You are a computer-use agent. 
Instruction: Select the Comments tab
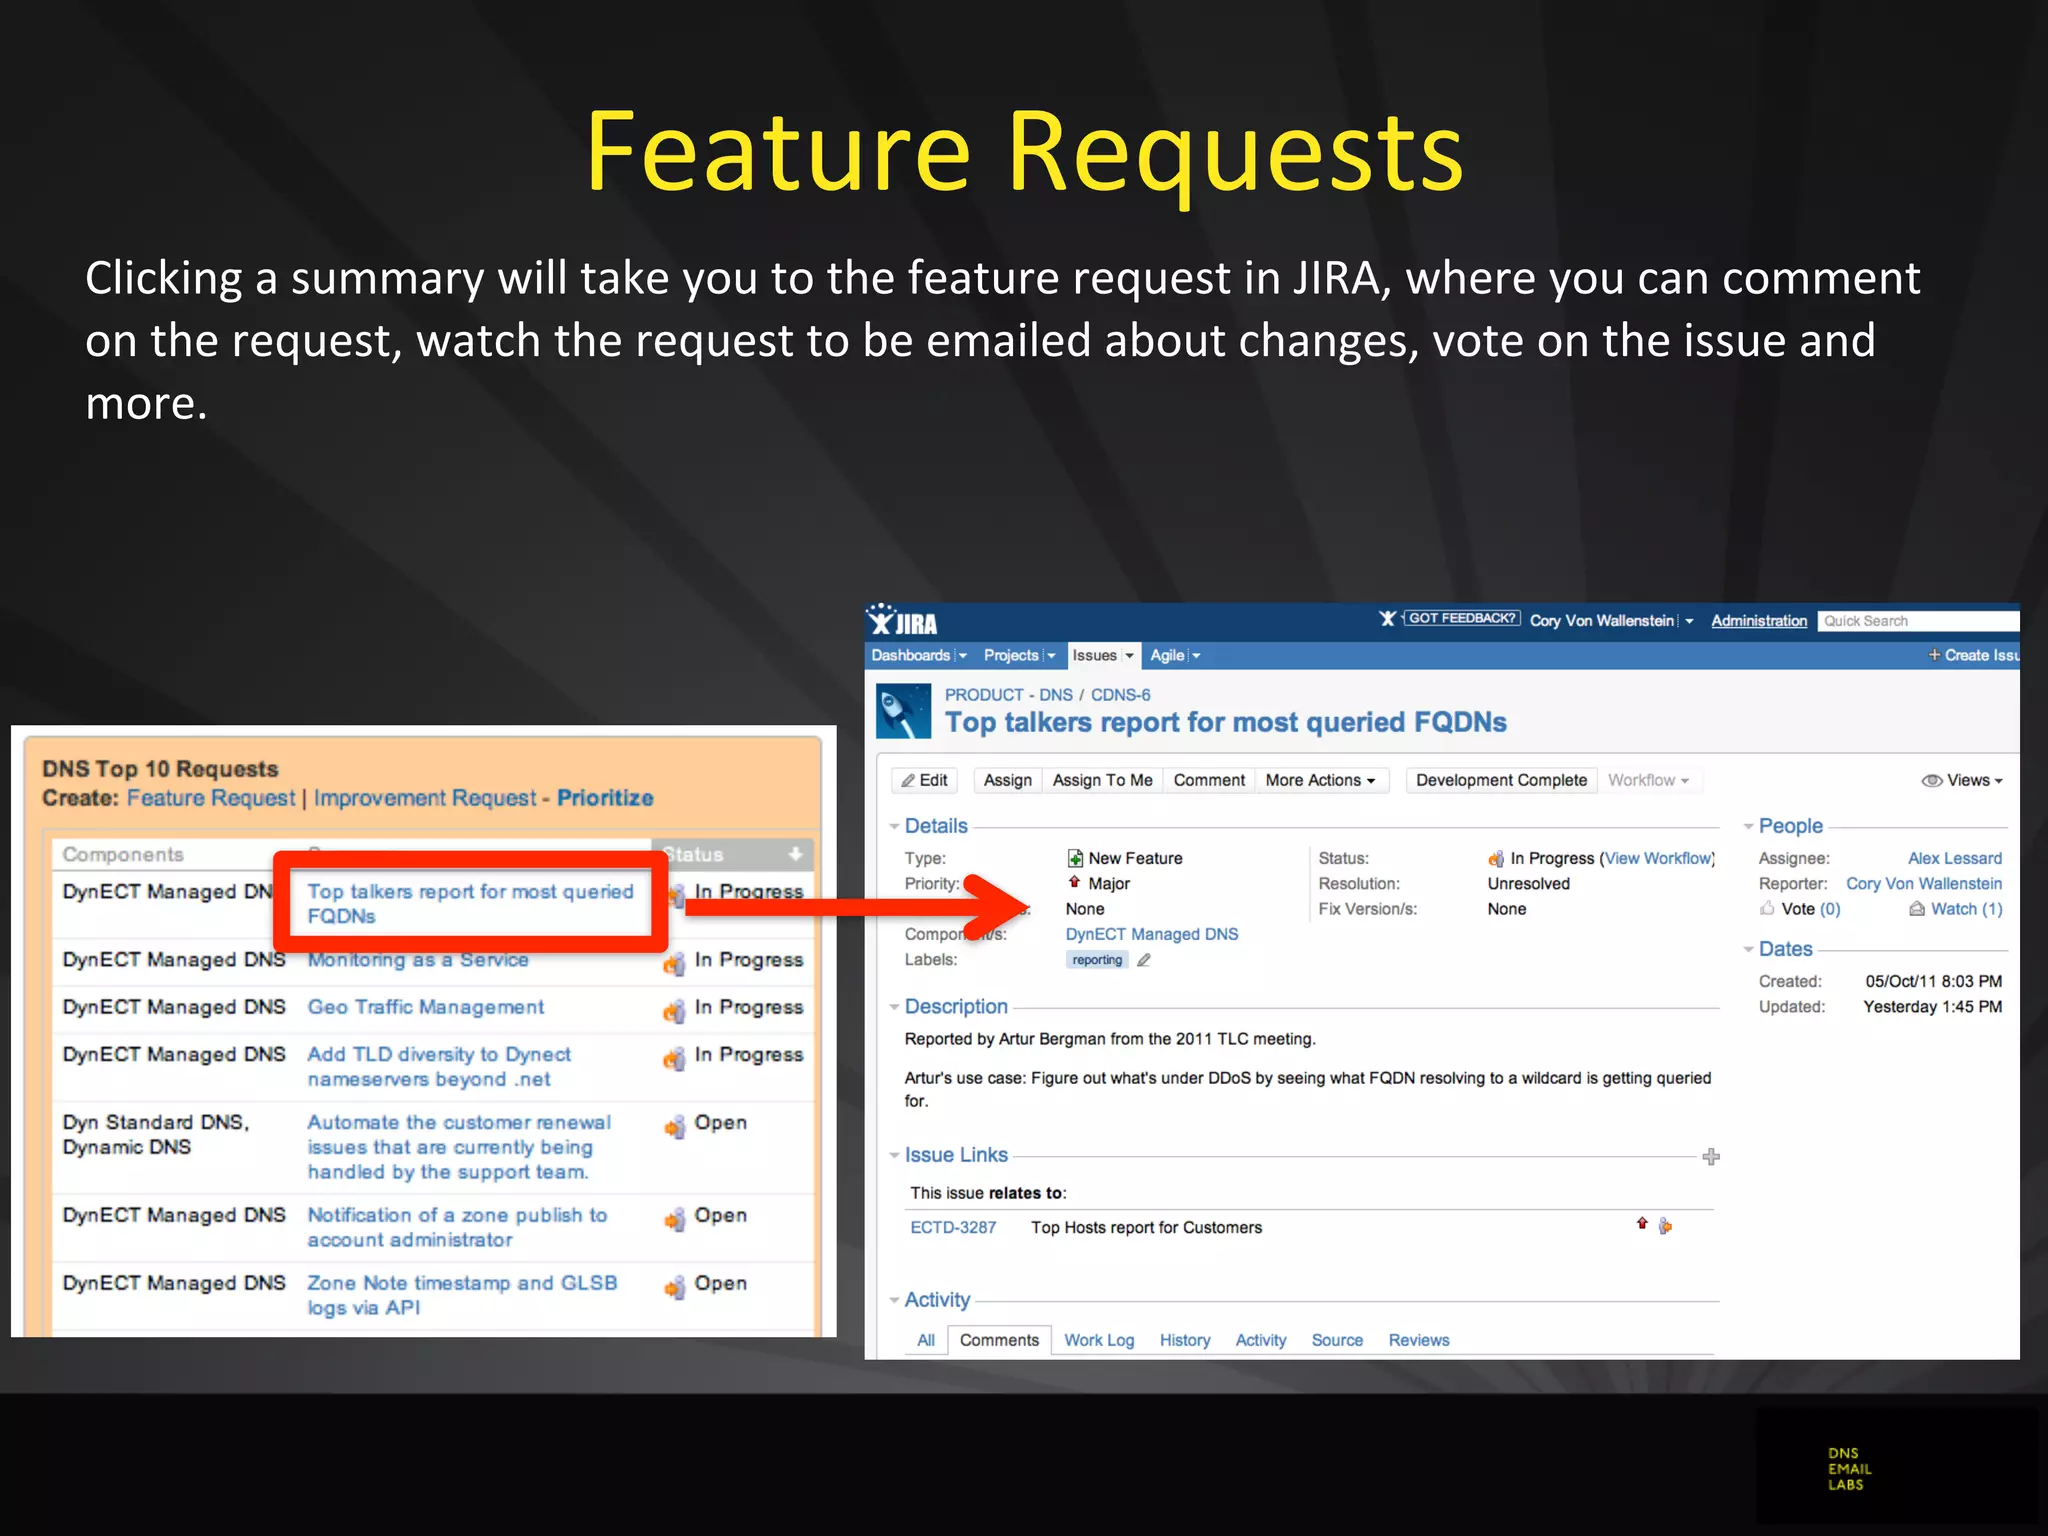[999, 1340]
